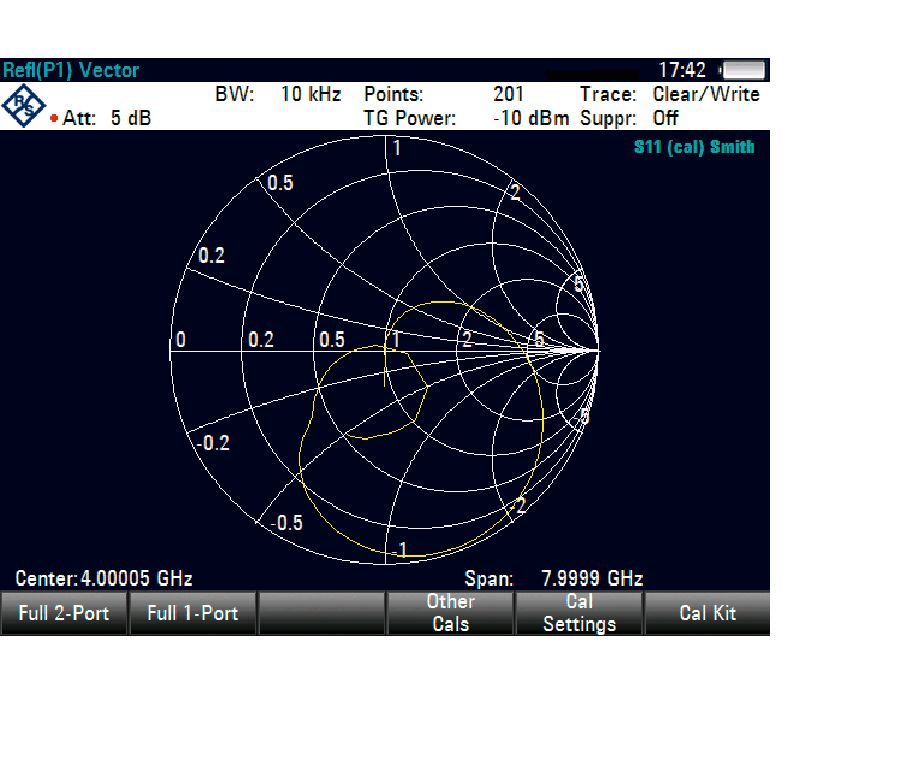The image size is (908, 764).
Task: Click the S11 (cal) Smith label
Action: coord(694,148)
